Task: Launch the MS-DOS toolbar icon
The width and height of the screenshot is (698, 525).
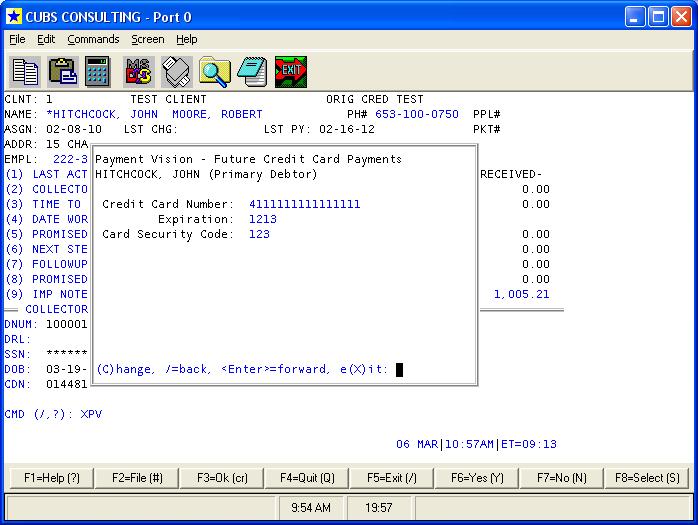Action: click(139, 72)
